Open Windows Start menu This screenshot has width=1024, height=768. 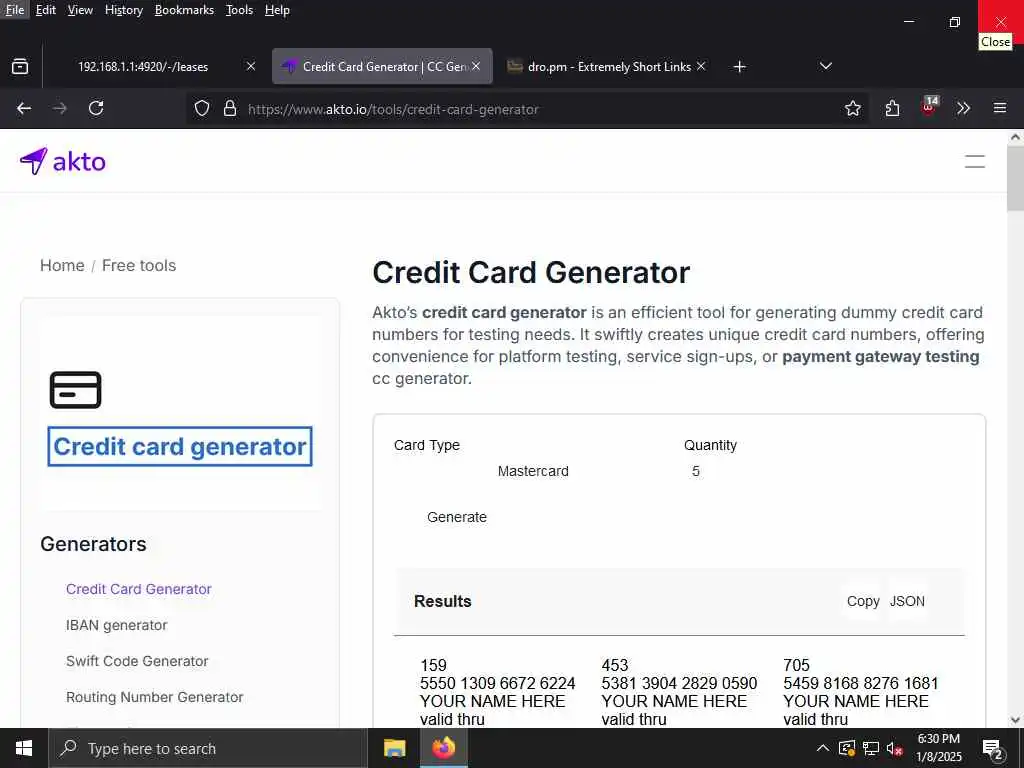24,748
